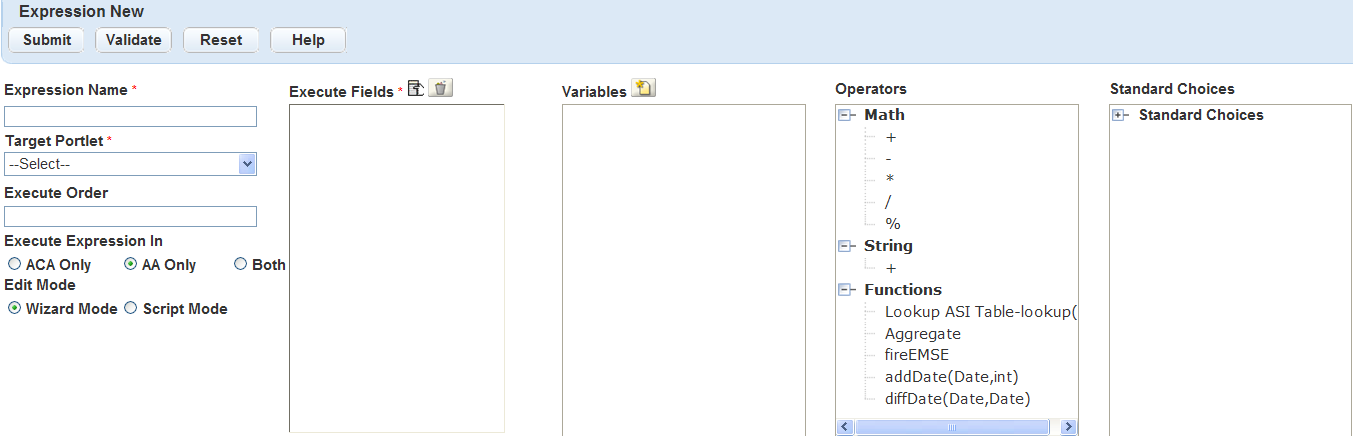
Task: Click the trash icon beside Execute Fields
Action: pyautogui.click(x=442, y=88)
